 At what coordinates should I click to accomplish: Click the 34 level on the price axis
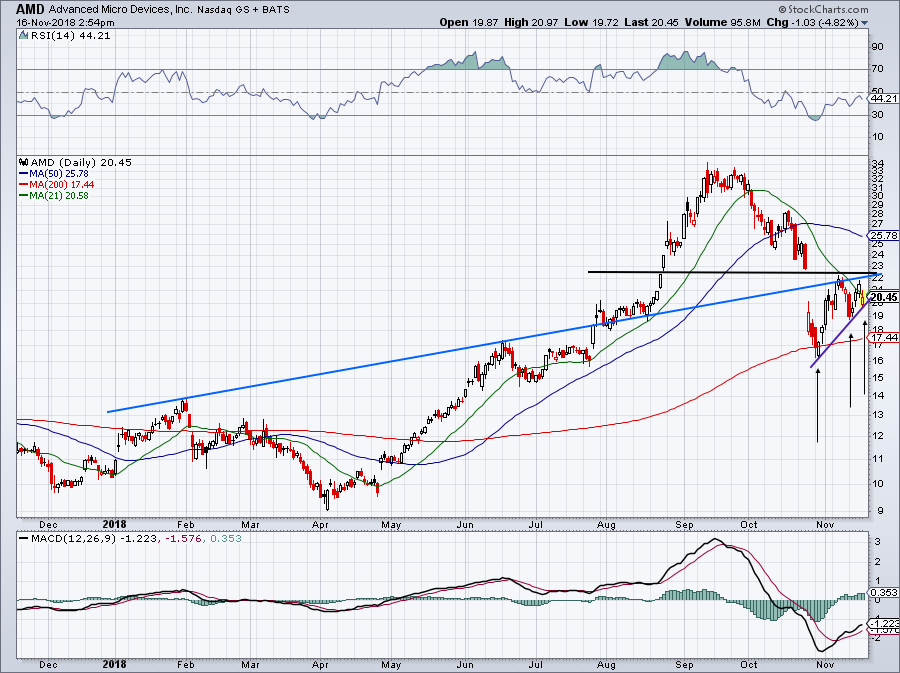(878, 162)
